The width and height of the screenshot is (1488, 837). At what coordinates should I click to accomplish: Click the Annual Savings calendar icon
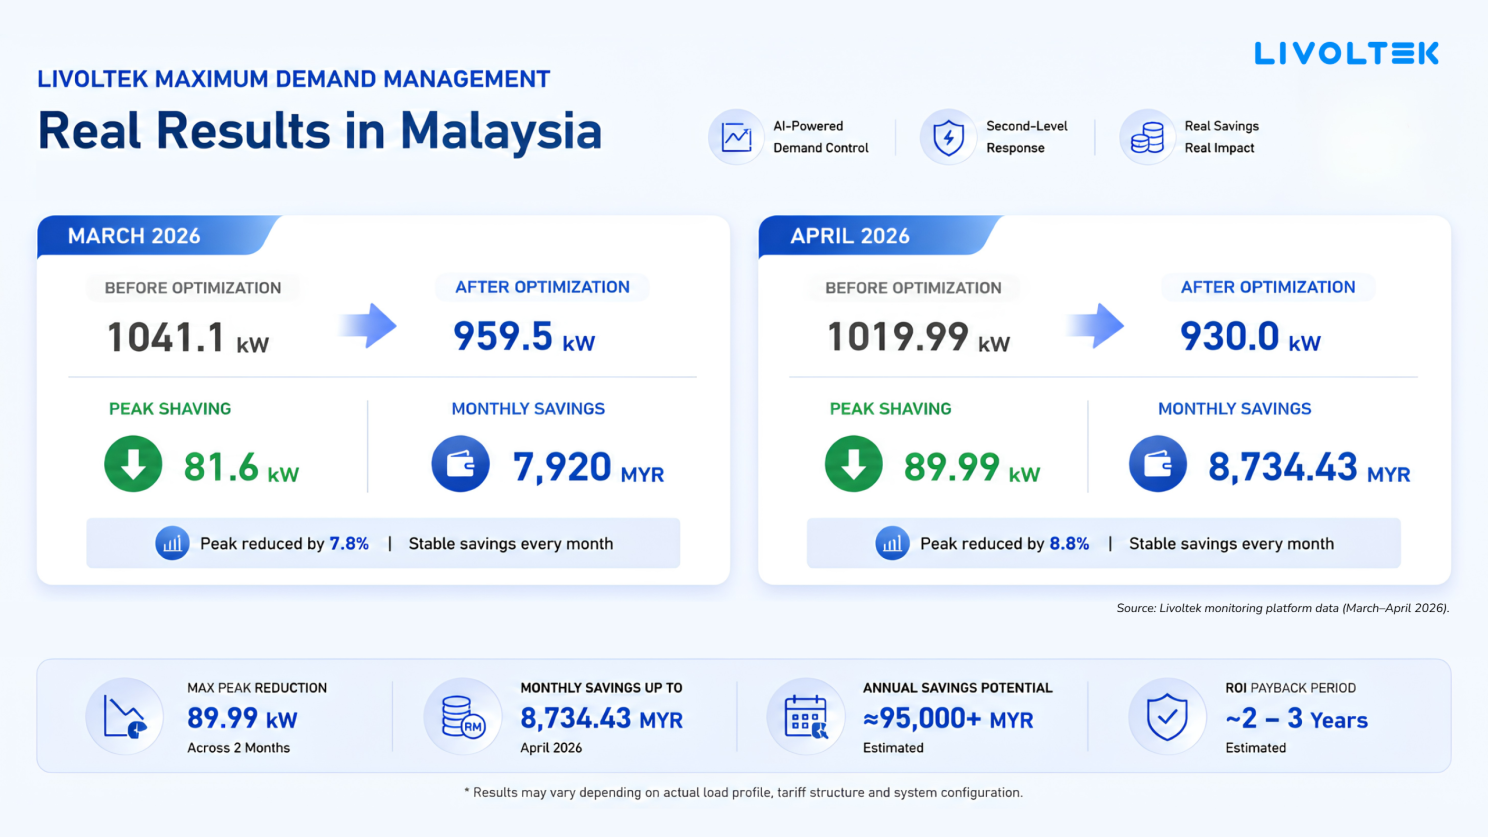point(806,716)
